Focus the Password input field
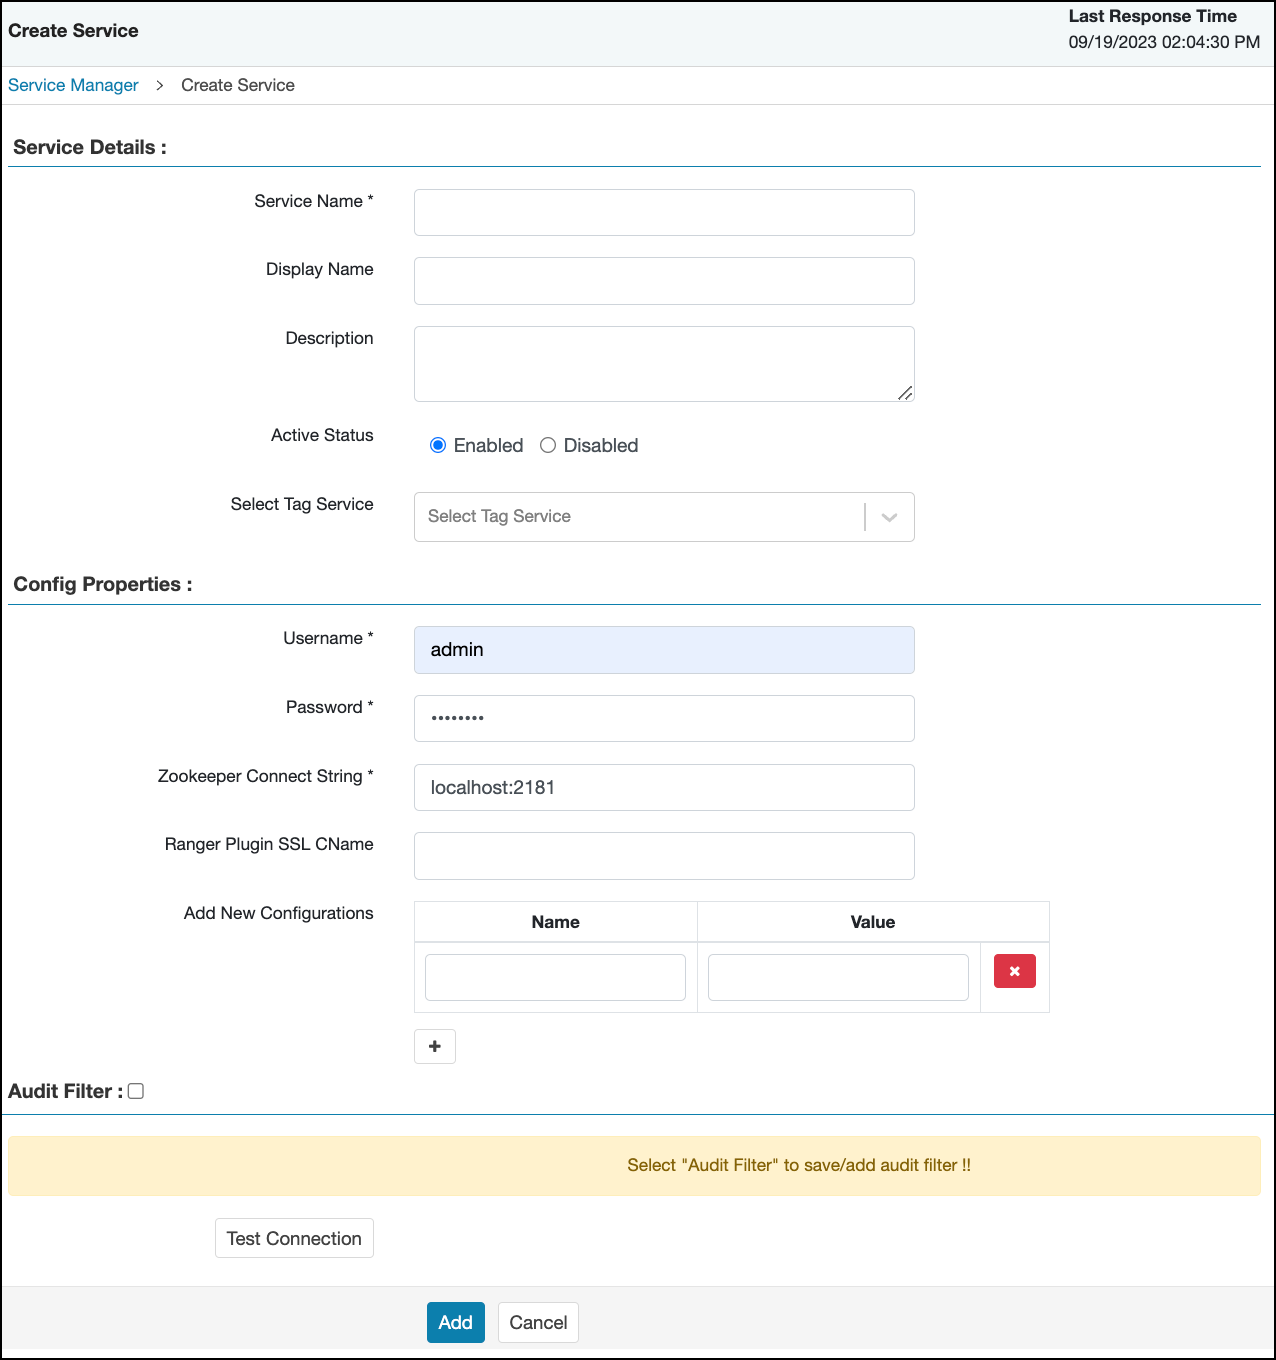The image size is (1276, 1360). (x=664, y=719)
